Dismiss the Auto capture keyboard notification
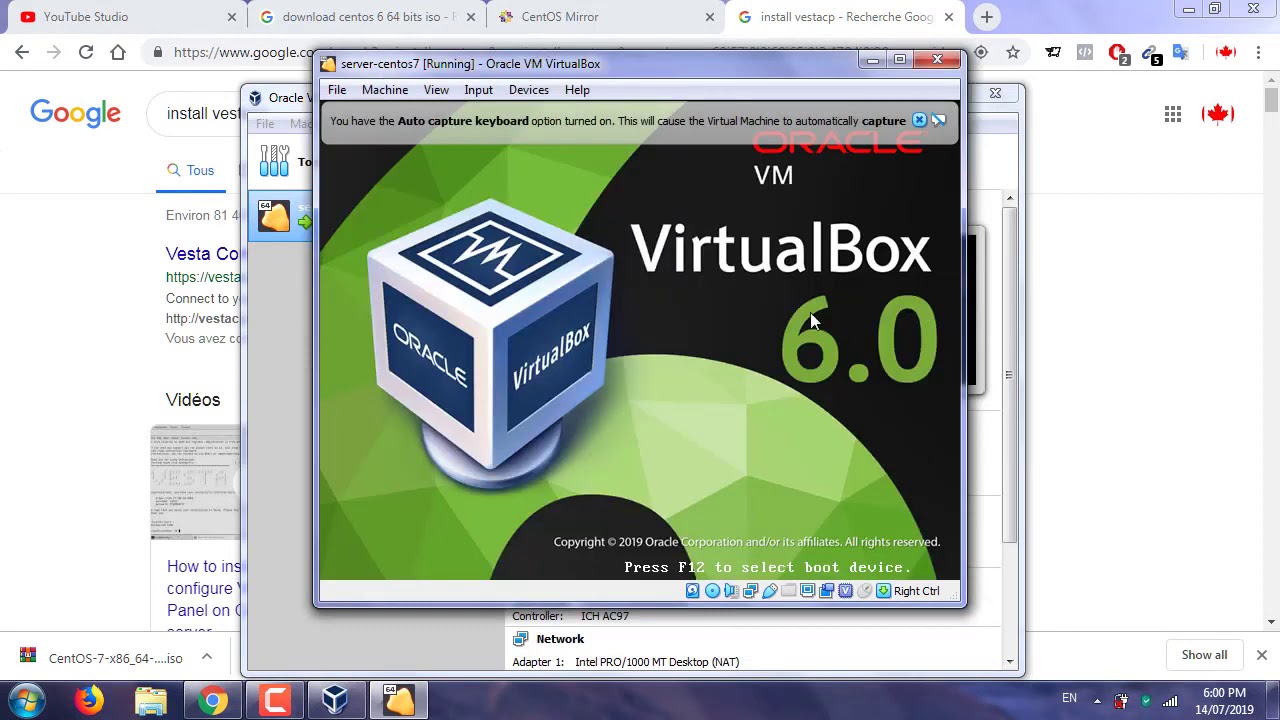This screenshot has width=1280, height=720. point(919,121)
